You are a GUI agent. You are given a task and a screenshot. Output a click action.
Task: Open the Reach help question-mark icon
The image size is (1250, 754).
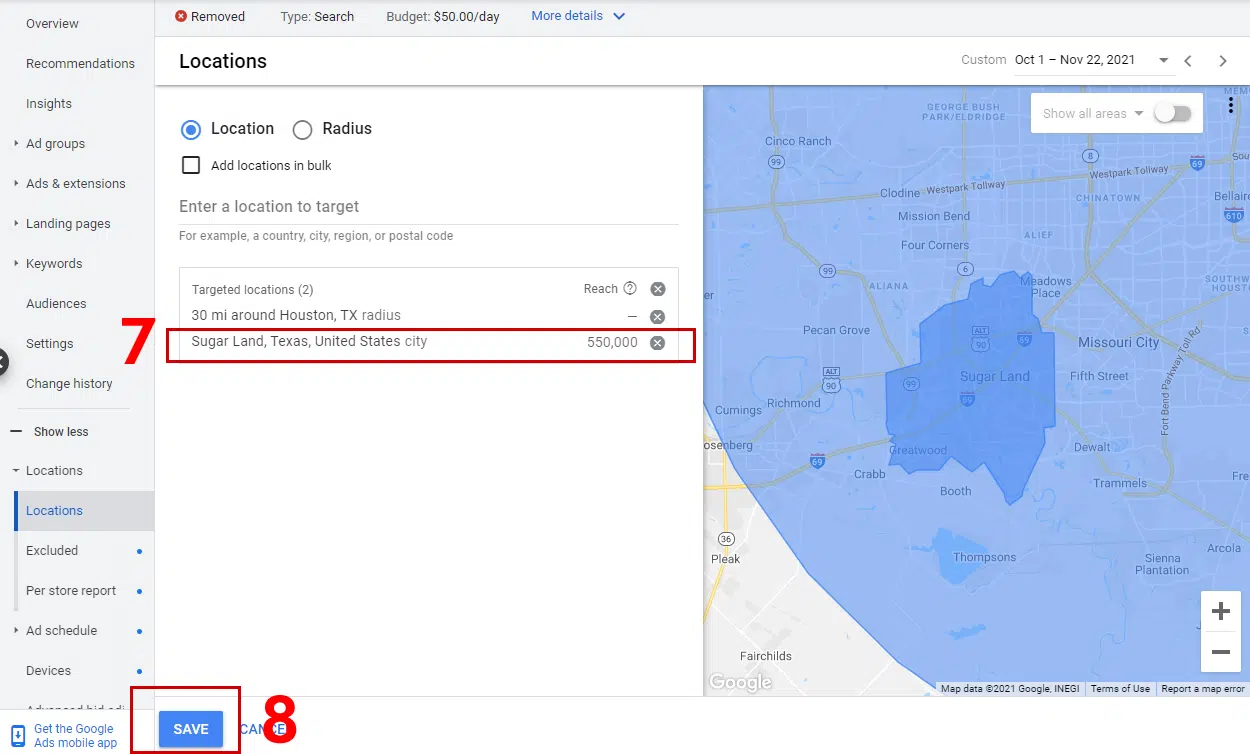pyautogui.click(x=630, y=288)
